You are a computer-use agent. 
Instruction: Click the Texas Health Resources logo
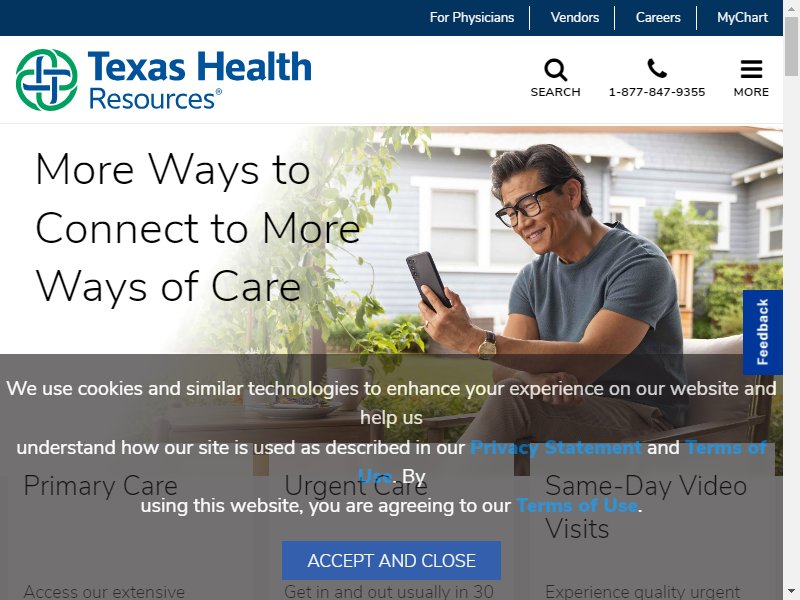point(164,80)
